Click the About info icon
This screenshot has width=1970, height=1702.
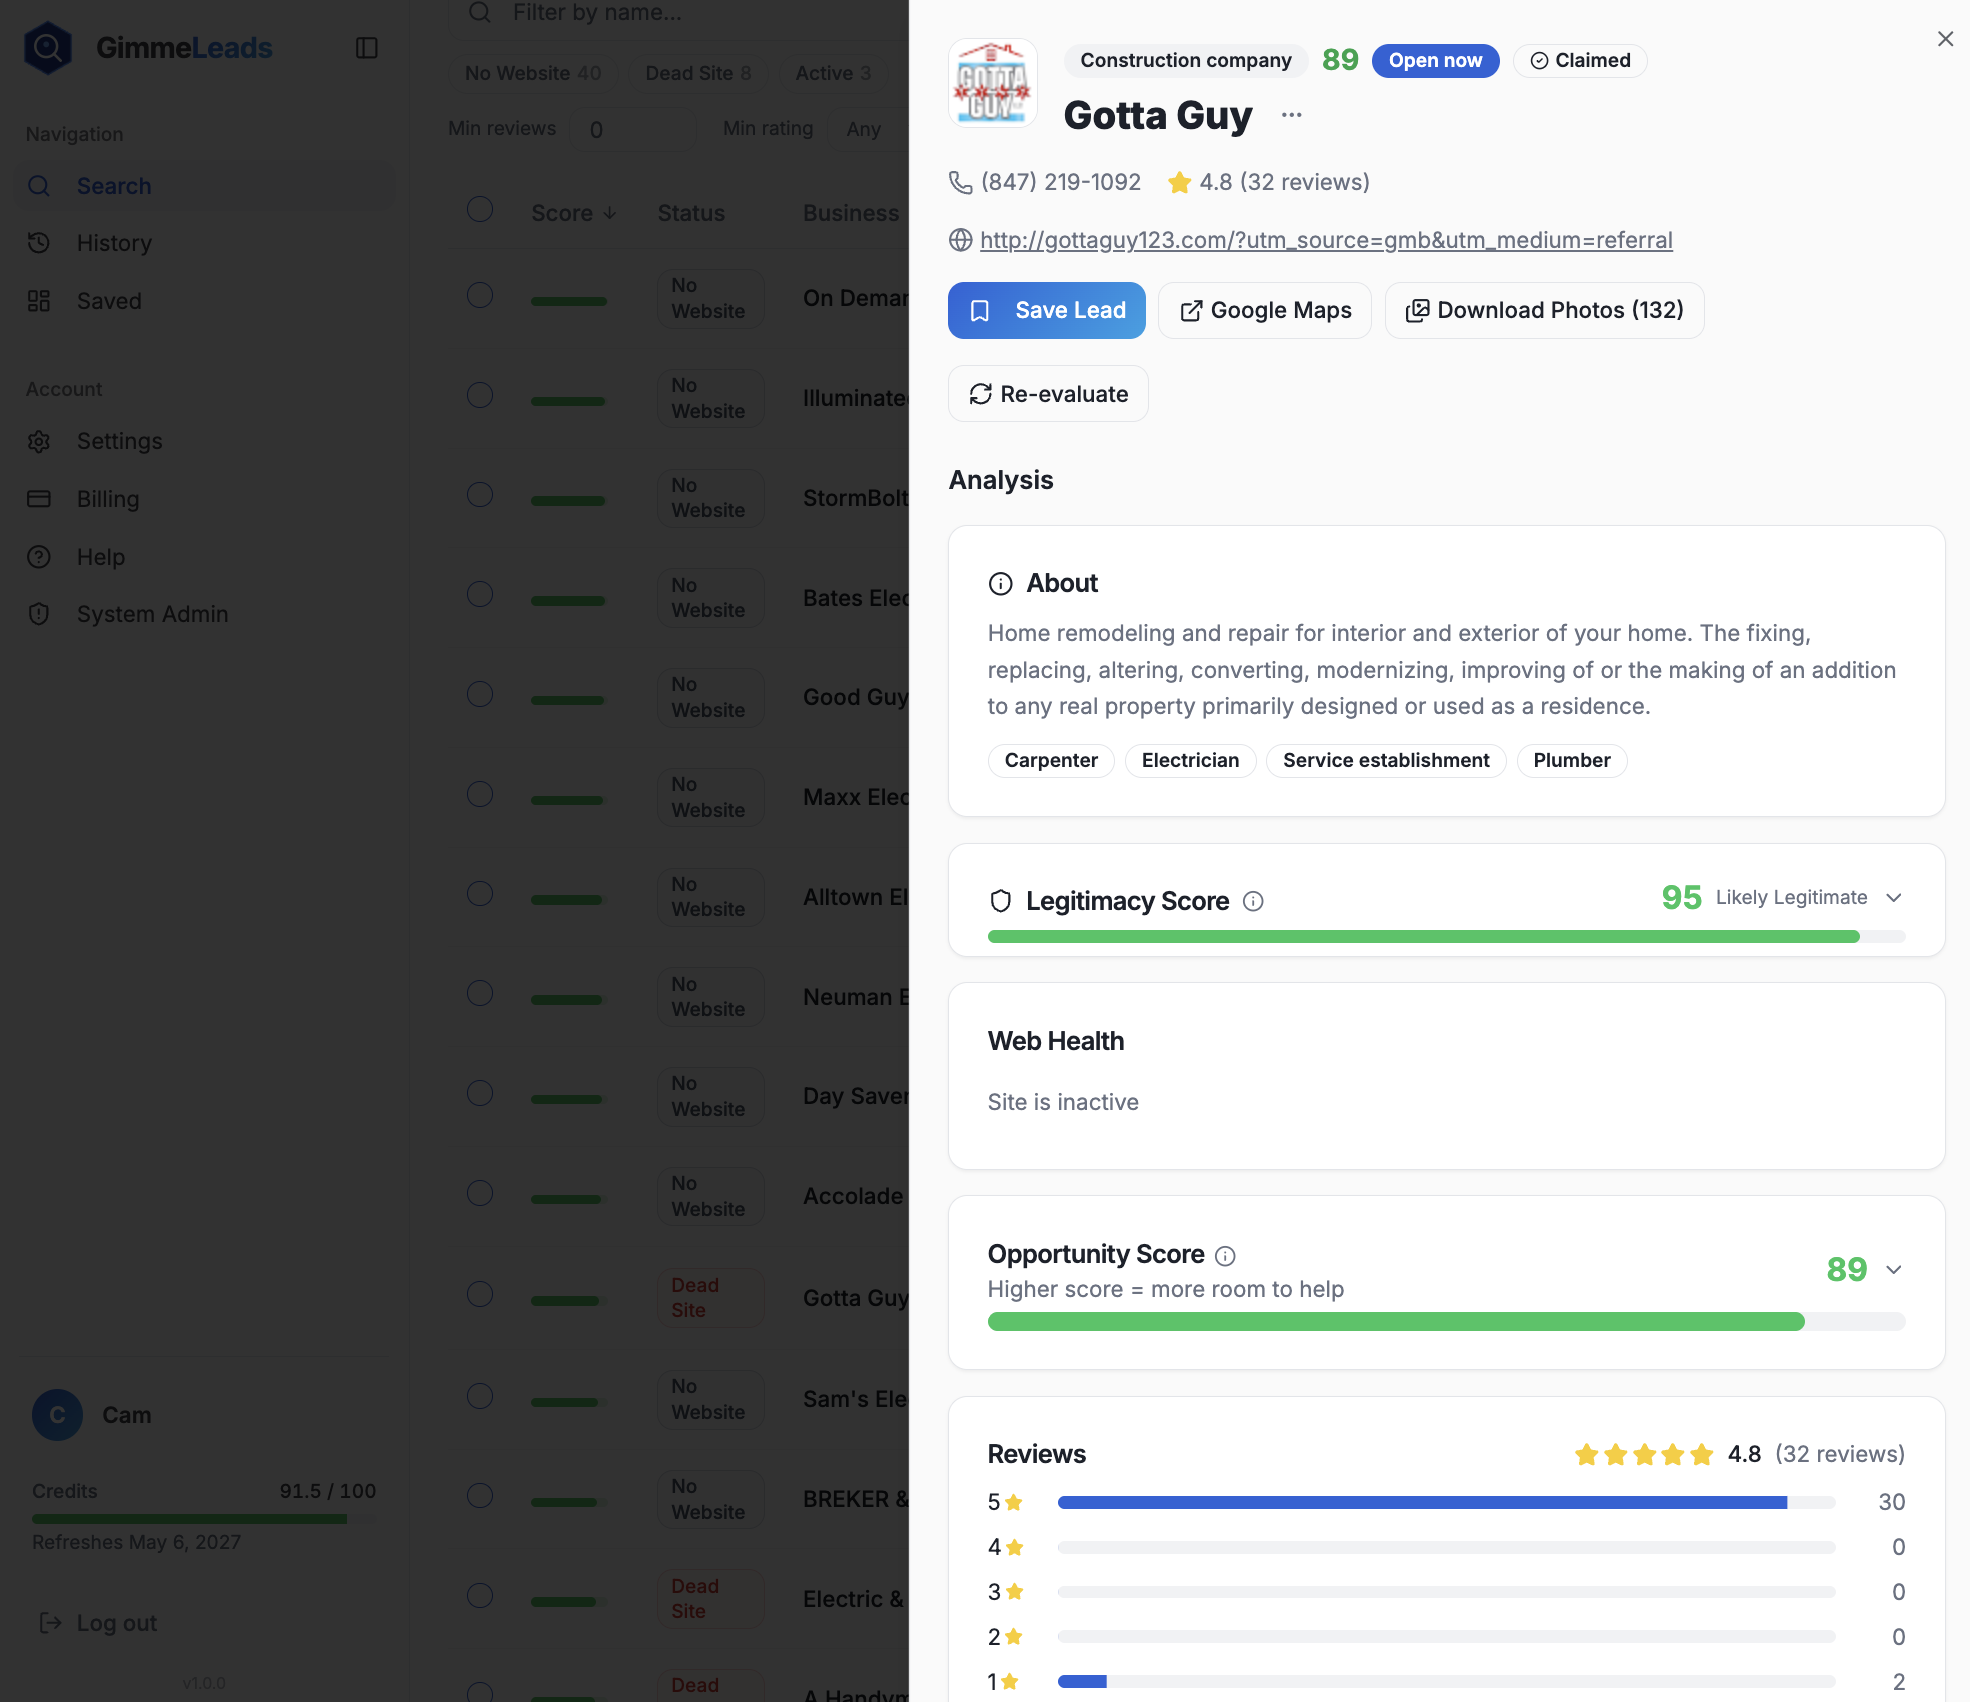(1000, 584)
